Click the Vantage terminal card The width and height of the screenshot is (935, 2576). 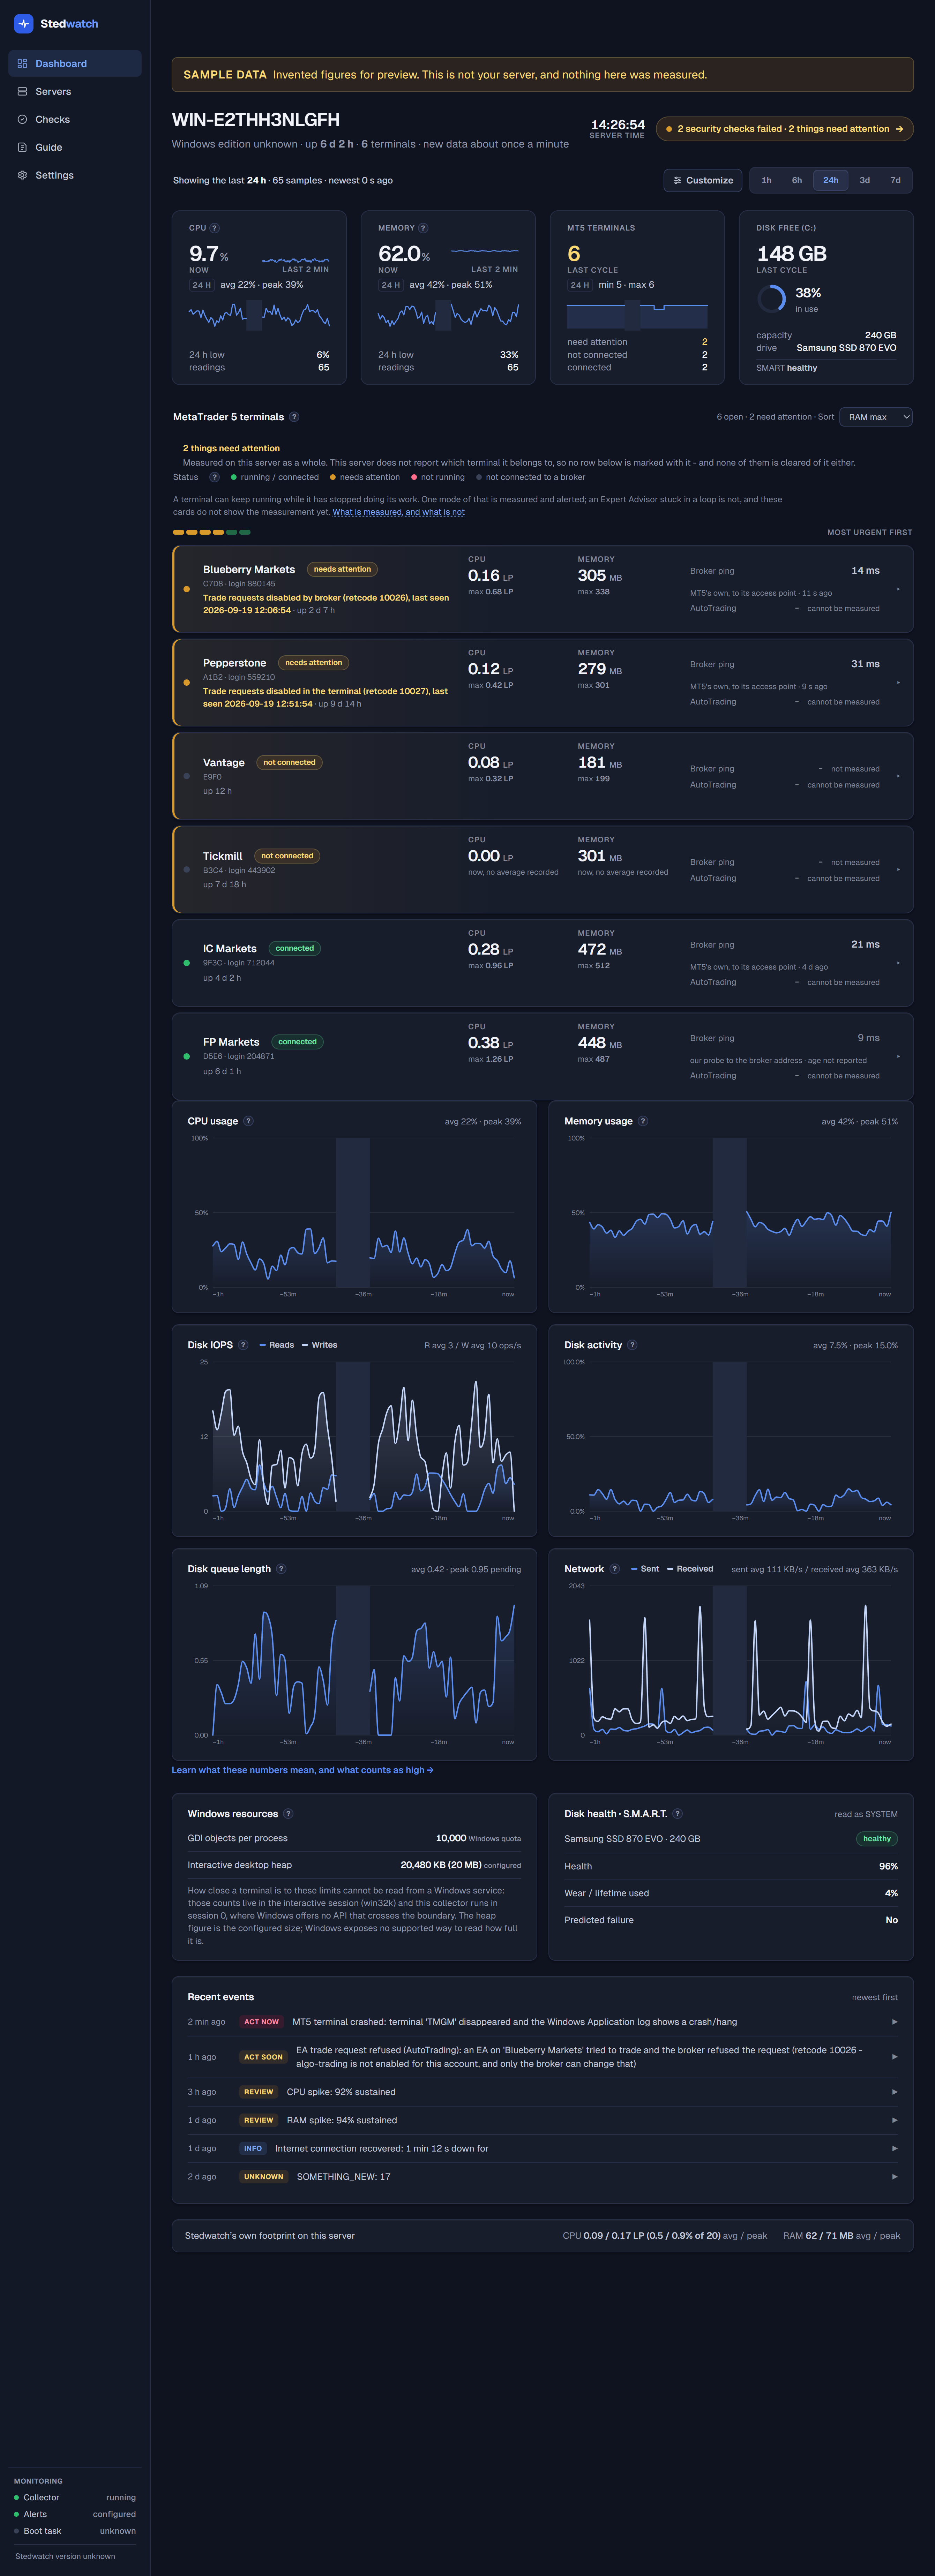tap(543, 776)
